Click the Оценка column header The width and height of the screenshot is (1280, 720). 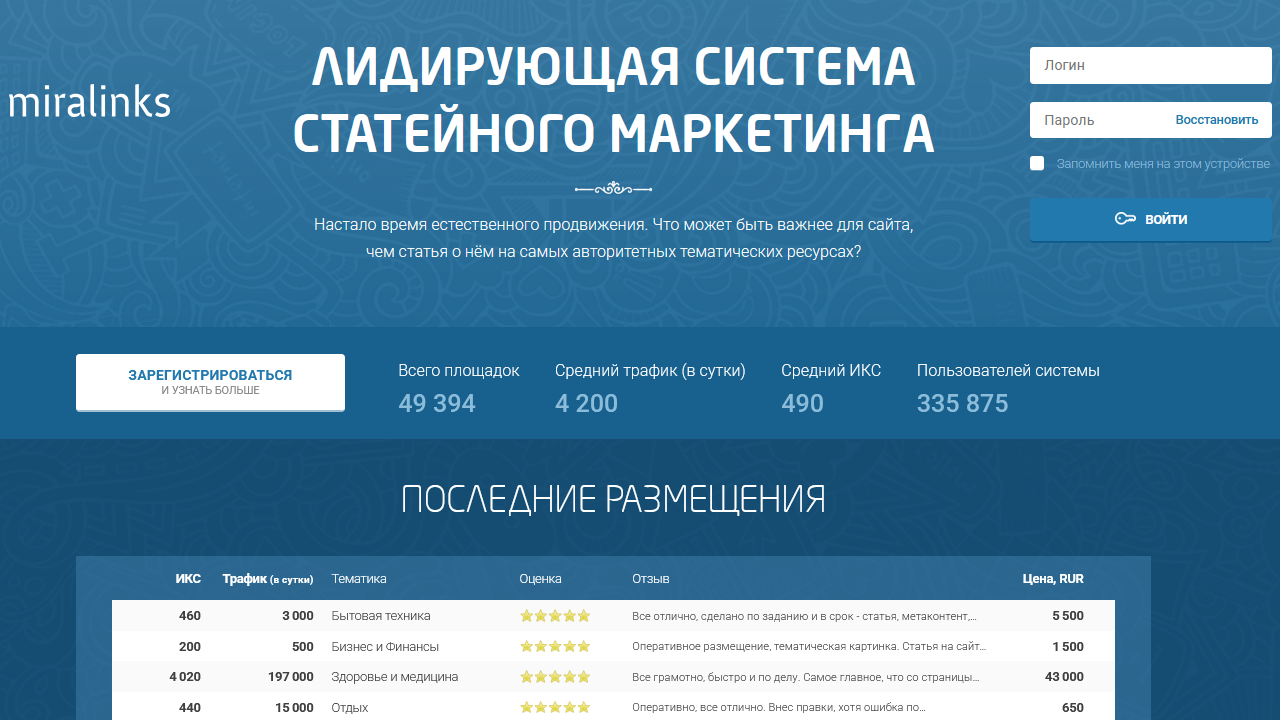point(540,579)
